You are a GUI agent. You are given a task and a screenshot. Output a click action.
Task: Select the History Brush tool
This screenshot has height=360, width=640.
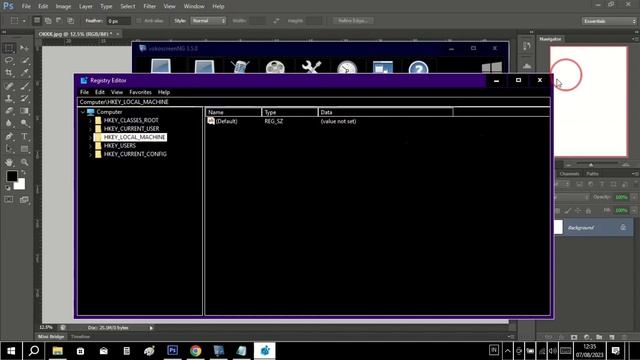(24, 98)
